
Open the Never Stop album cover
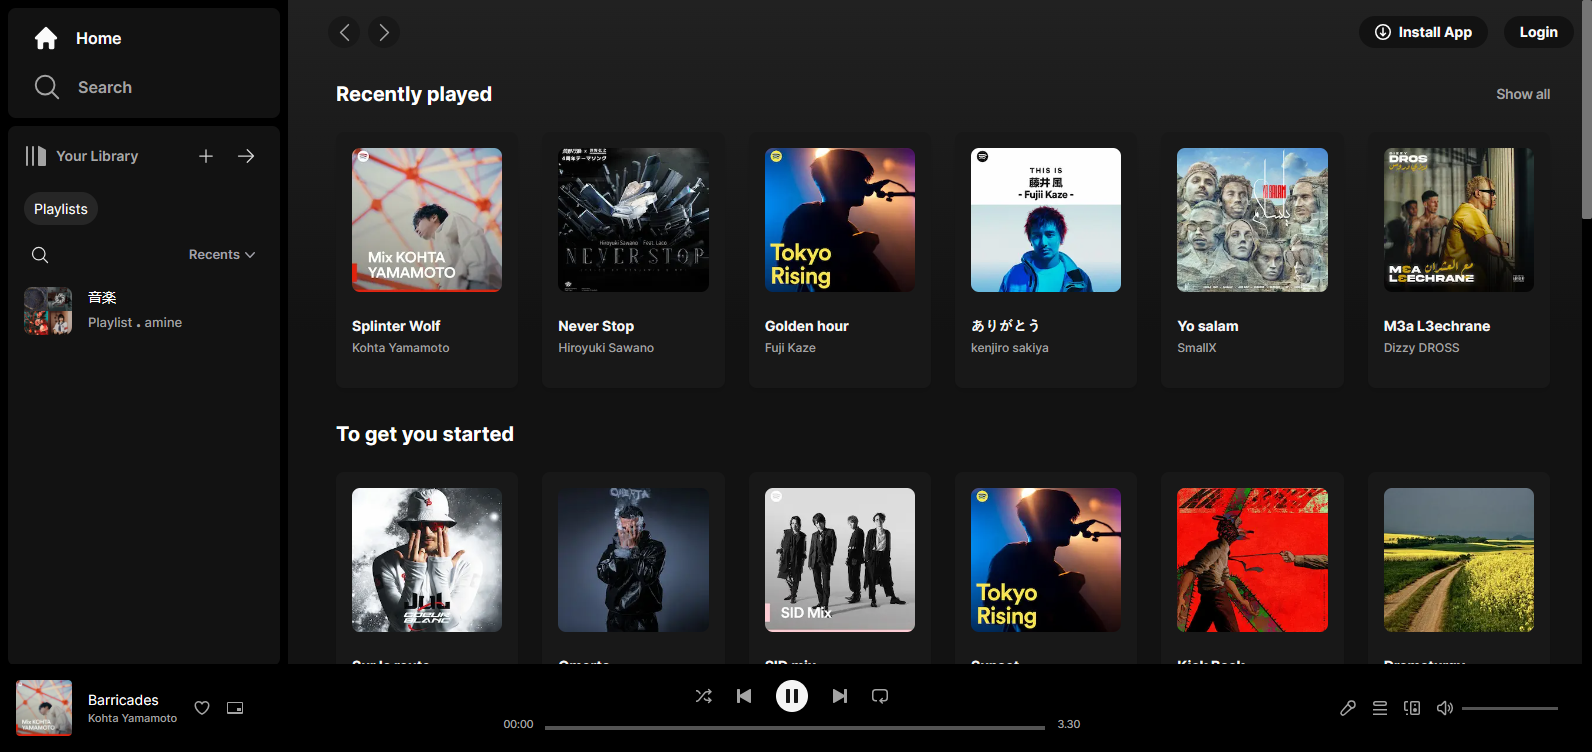coord(633,220)
